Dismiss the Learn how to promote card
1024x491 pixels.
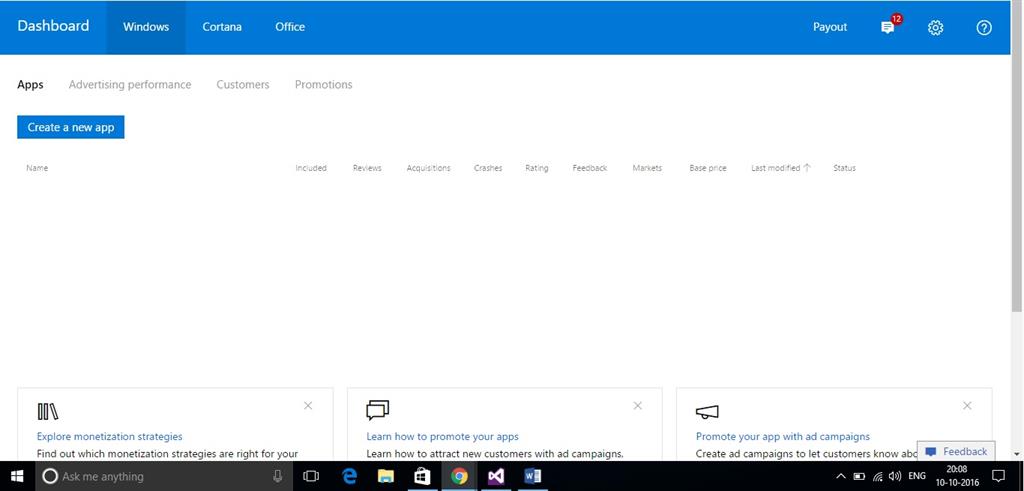click(x=637, y=405)
